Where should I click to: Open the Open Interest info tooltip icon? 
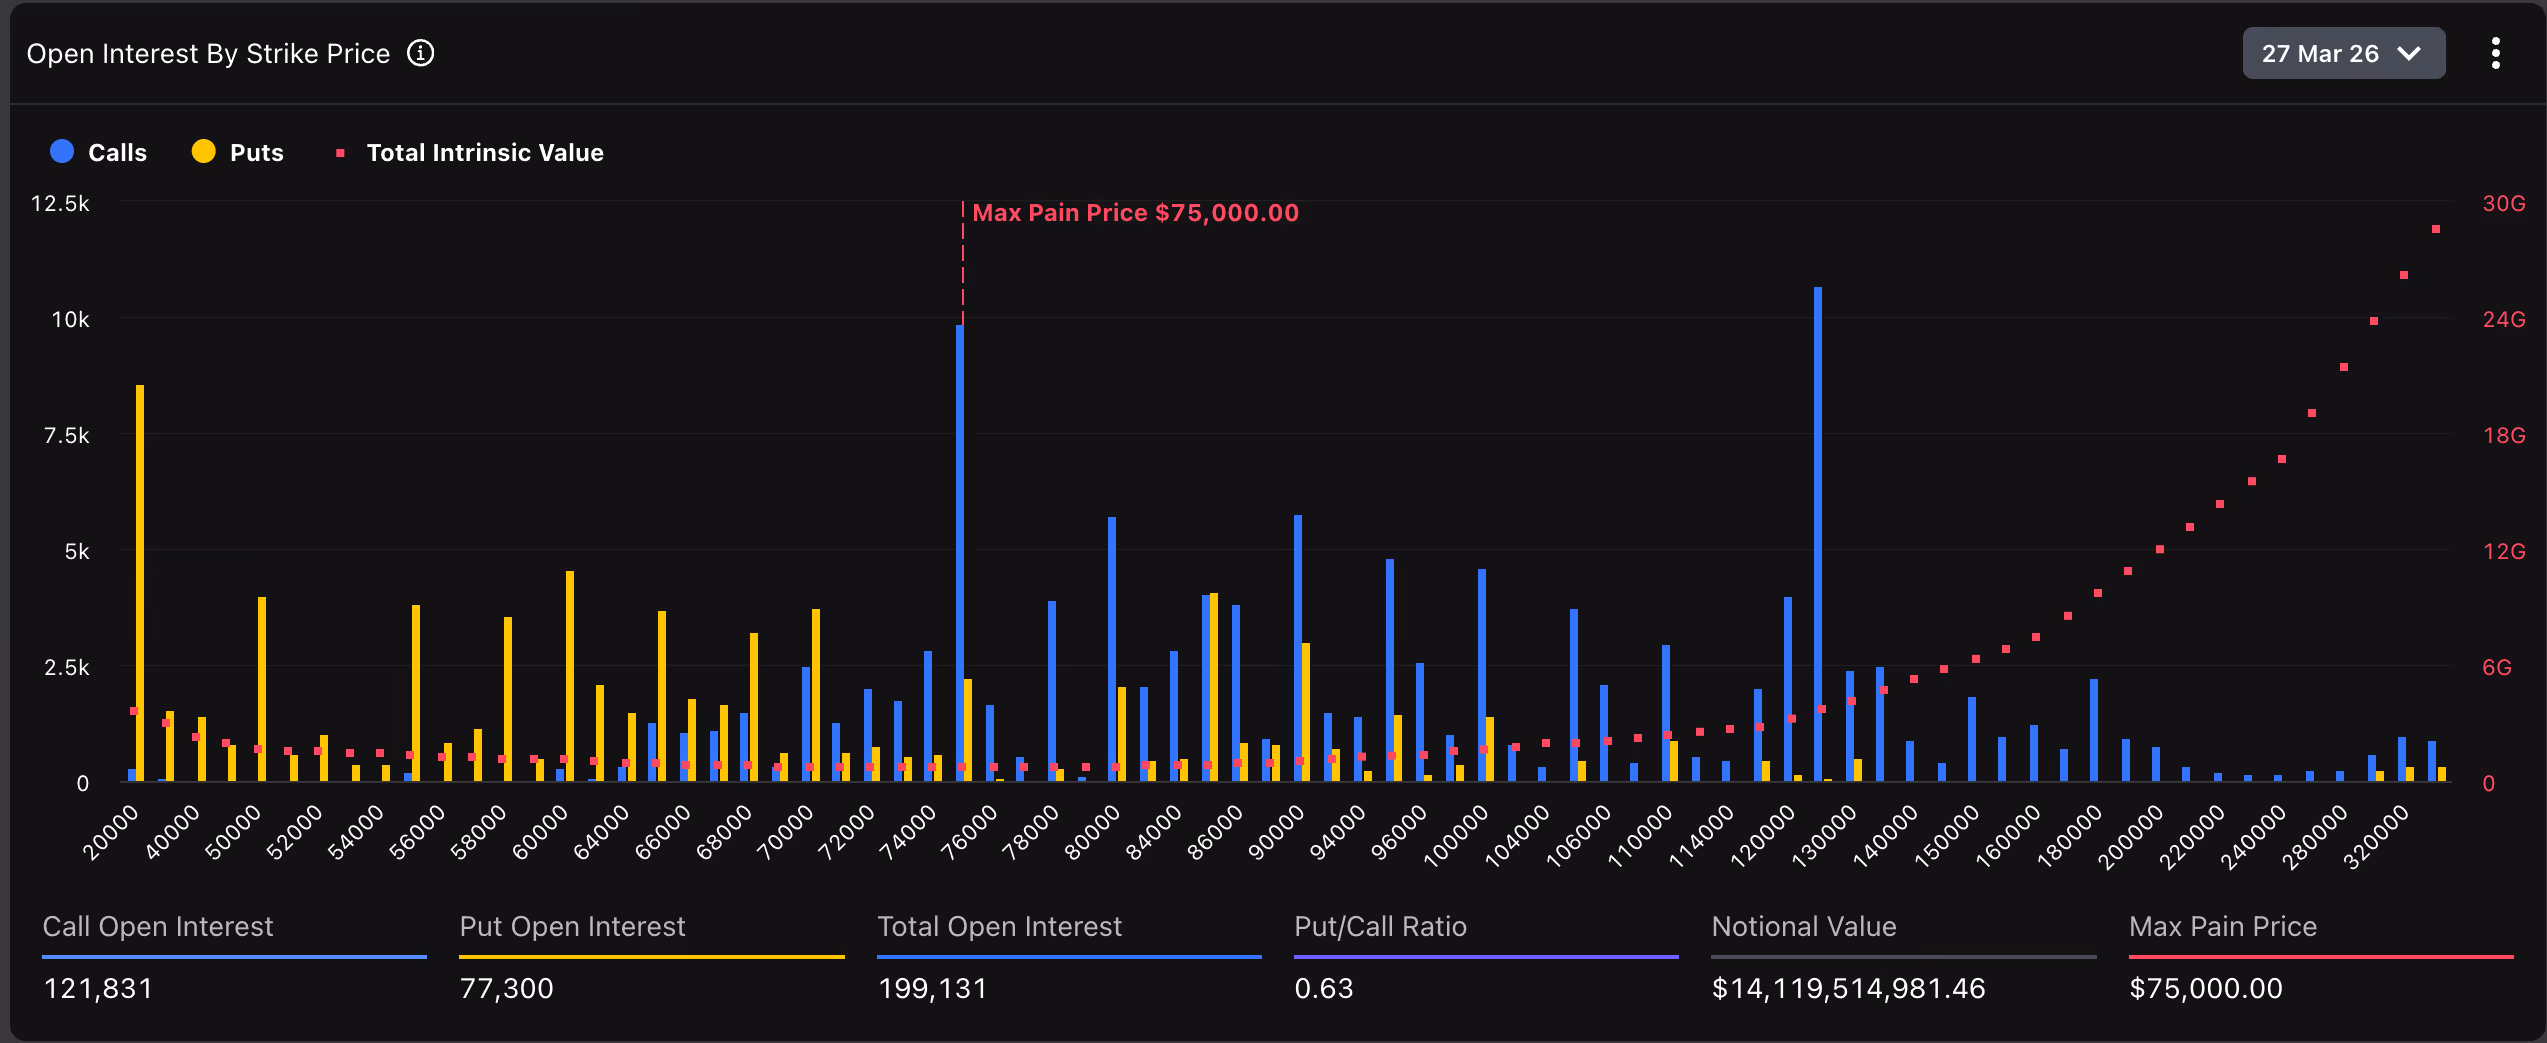click(422, 53)
